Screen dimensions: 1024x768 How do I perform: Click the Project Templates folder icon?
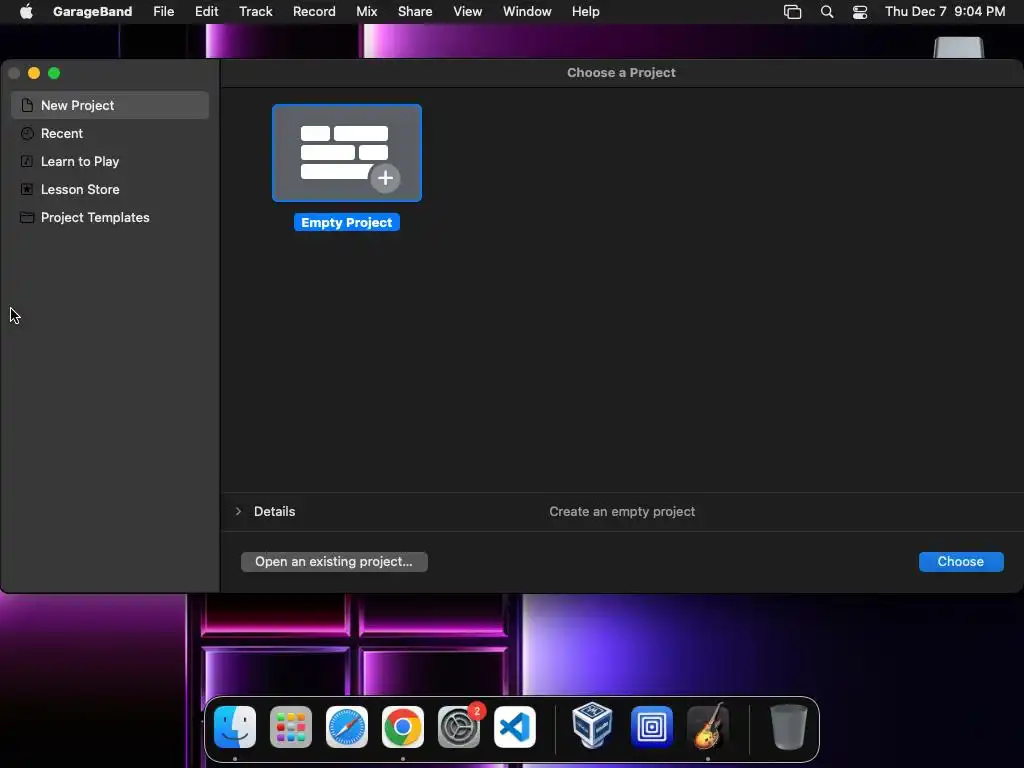coord(27,217)
